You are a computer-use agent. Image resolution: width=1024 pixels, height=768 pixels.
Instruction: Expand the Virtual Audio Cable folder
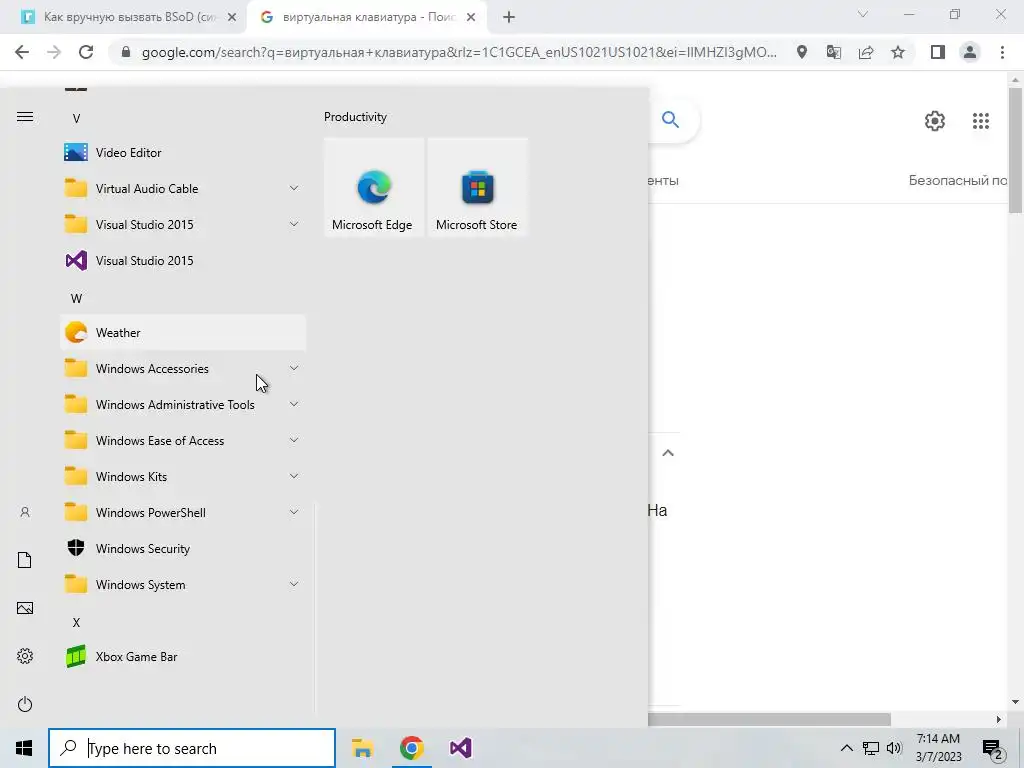point(183,188)
